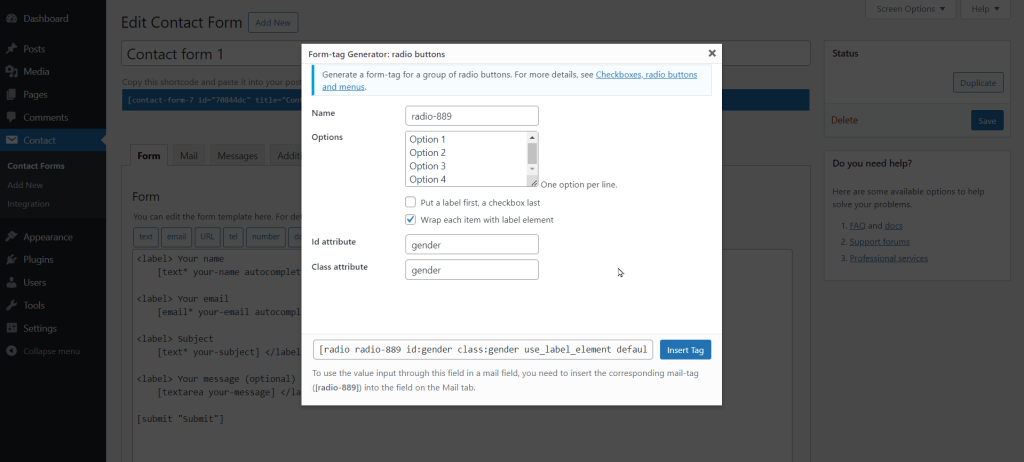
Task: Click the Dashboard icon in sidebar
Action: click(11, 19)
